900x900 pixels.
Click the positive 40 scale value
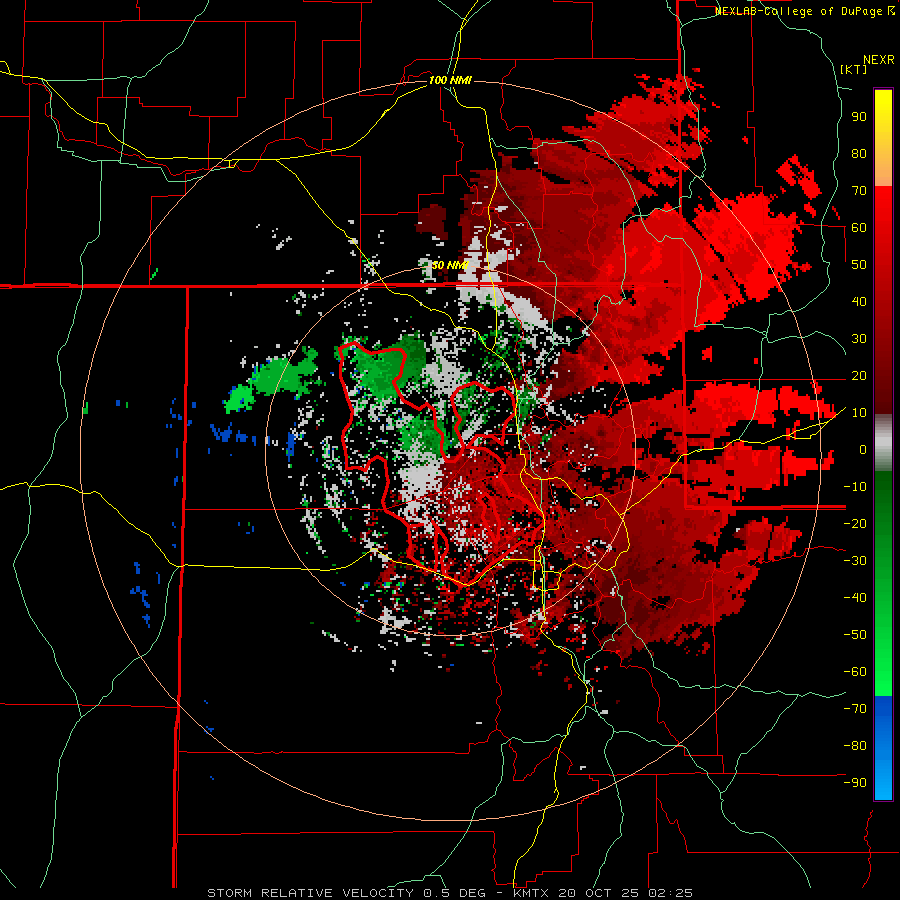click(x=859, y=301)
